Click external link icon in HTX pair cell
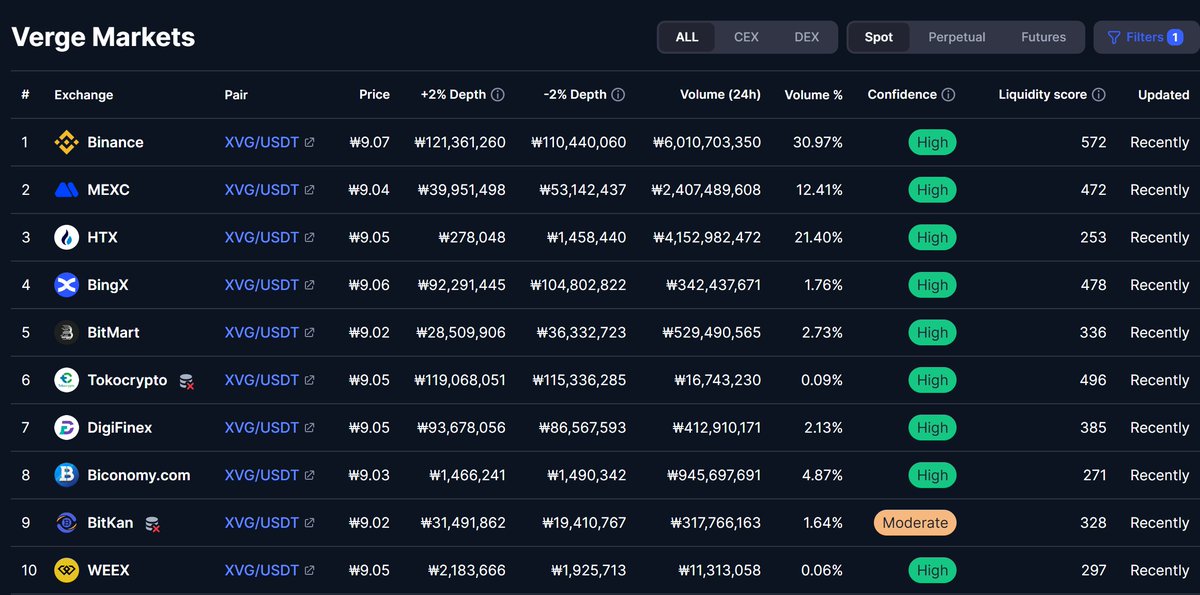The width and height of the screenshot is (1200, 595). 310,238
